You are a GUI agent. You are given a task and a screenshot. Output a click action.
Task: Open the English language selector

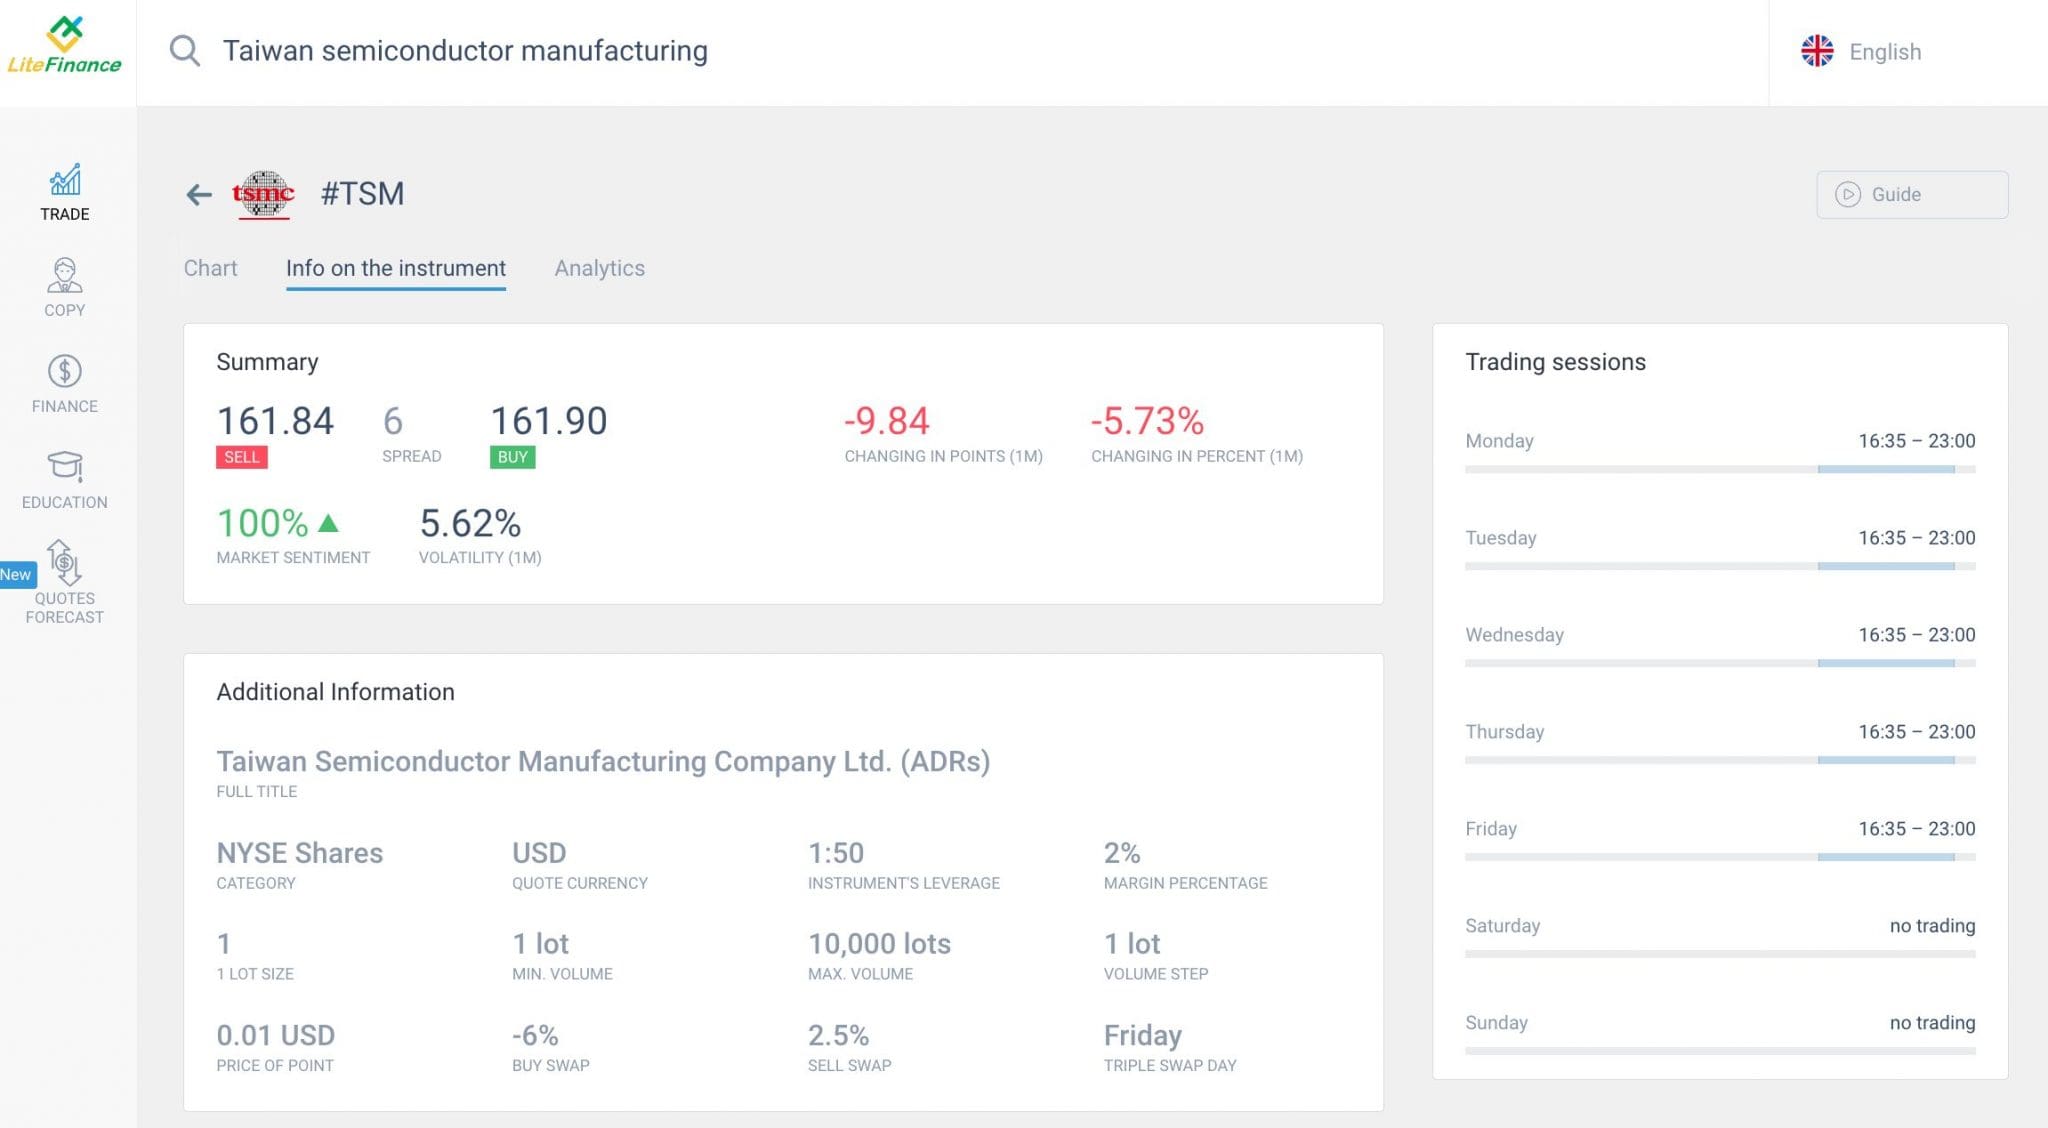pos(1862,52)
